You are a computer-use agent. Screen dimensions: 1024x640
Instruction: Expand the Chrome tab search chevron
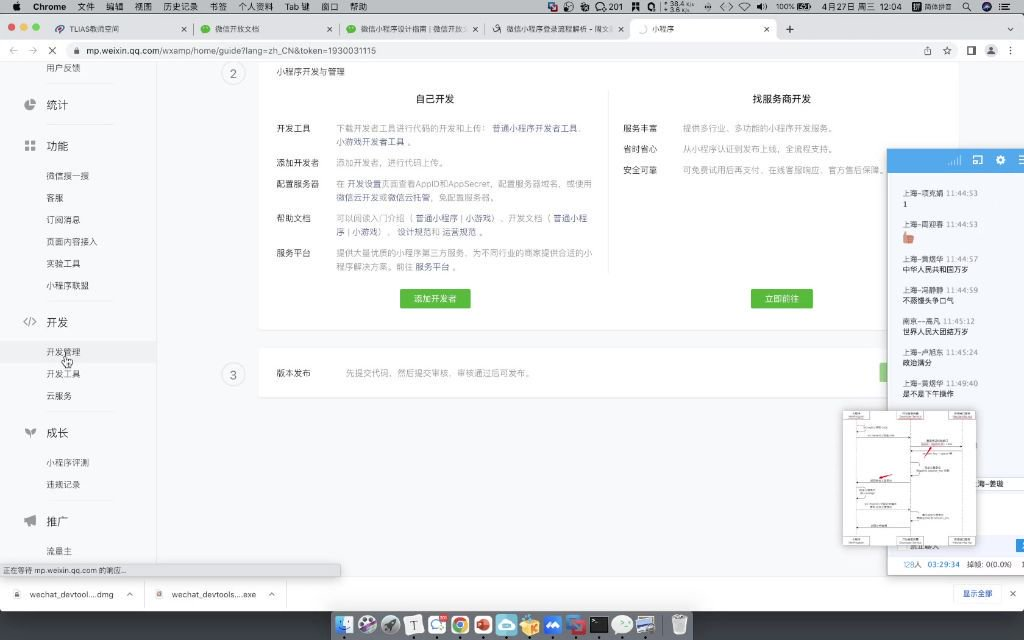(1010, 29)
